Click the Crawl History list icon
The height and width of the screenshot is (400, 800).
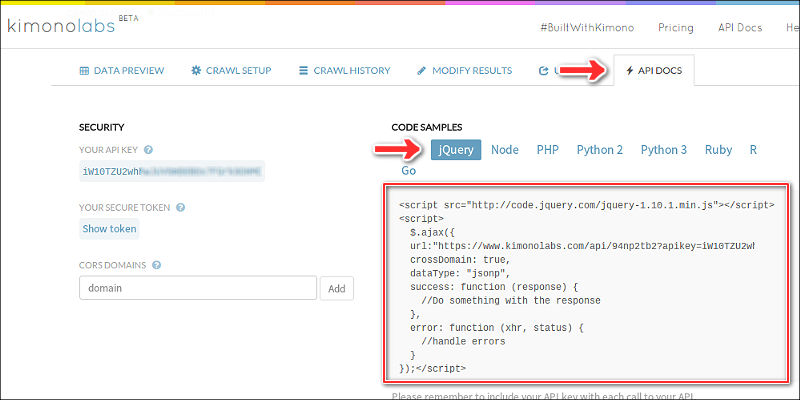point(304,70)
